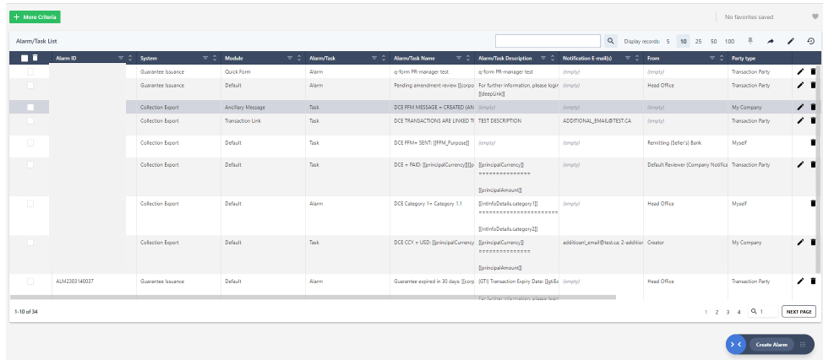This screenshot has width=833, height=362.
Task: Check the DCE + PAID row checkbox
Action: click(x=30, y=165)
